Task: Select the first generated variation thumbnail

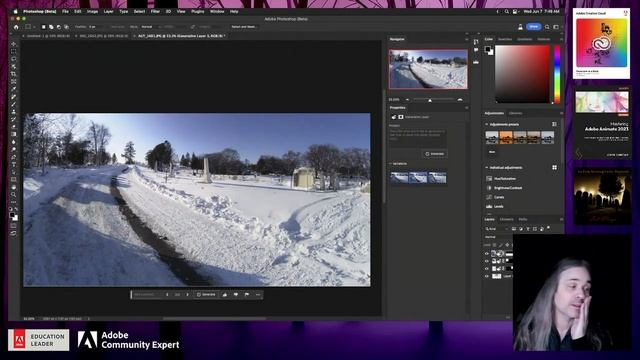Action: [399, 178]
